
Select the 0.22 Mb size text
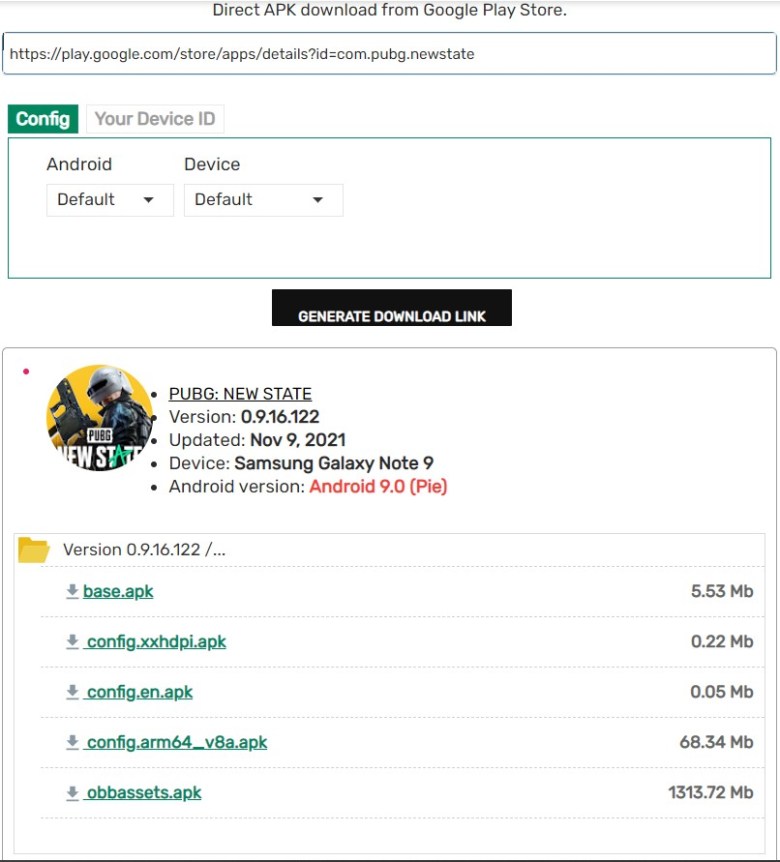(722, 642)
